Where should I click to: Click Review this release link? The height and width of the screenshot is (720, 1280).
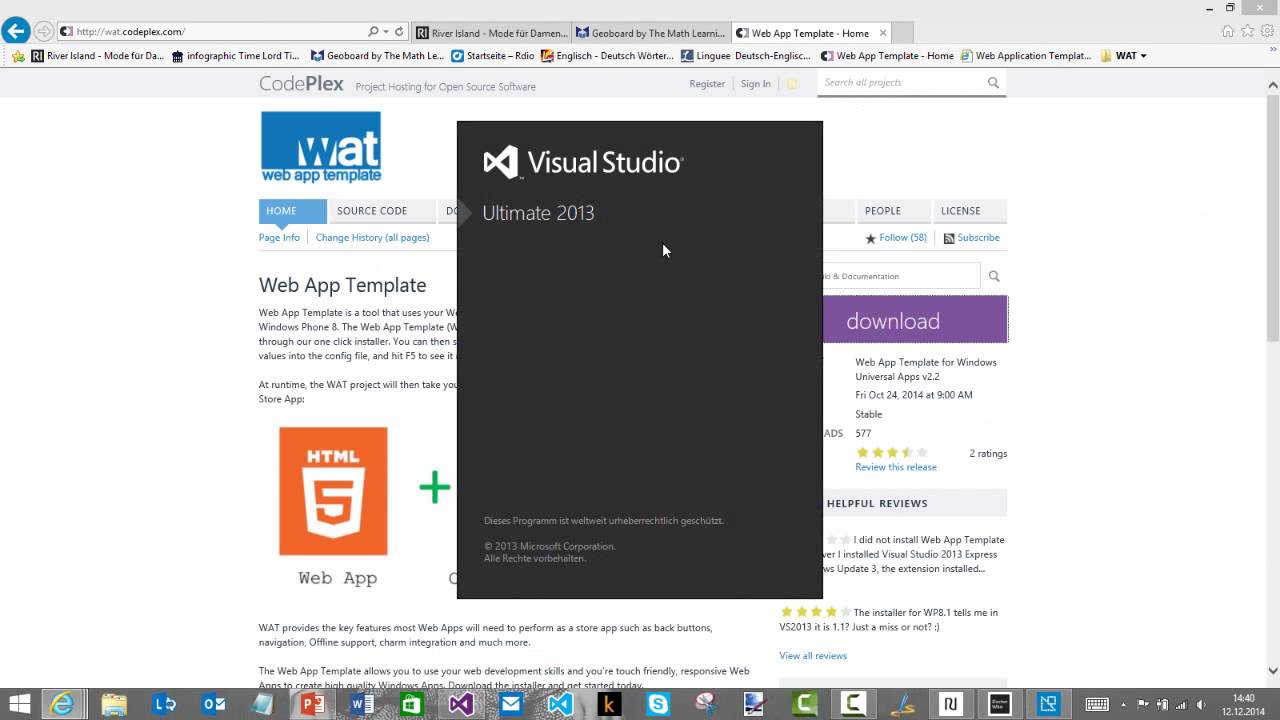896,467
